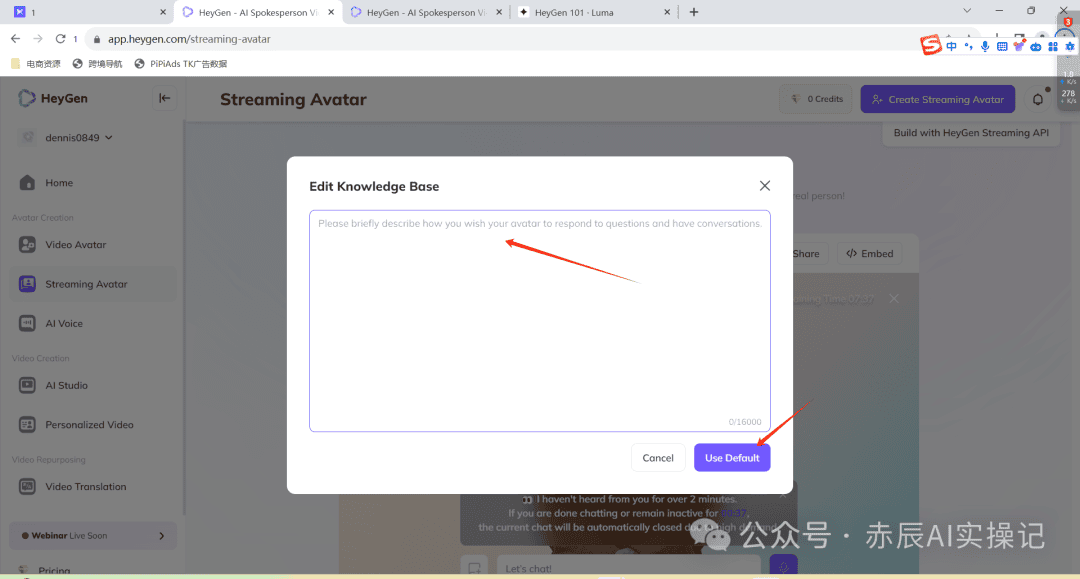Click the AI Voice sidebar icon
The image size is (1080, 579).
click(x=28, y=324)
